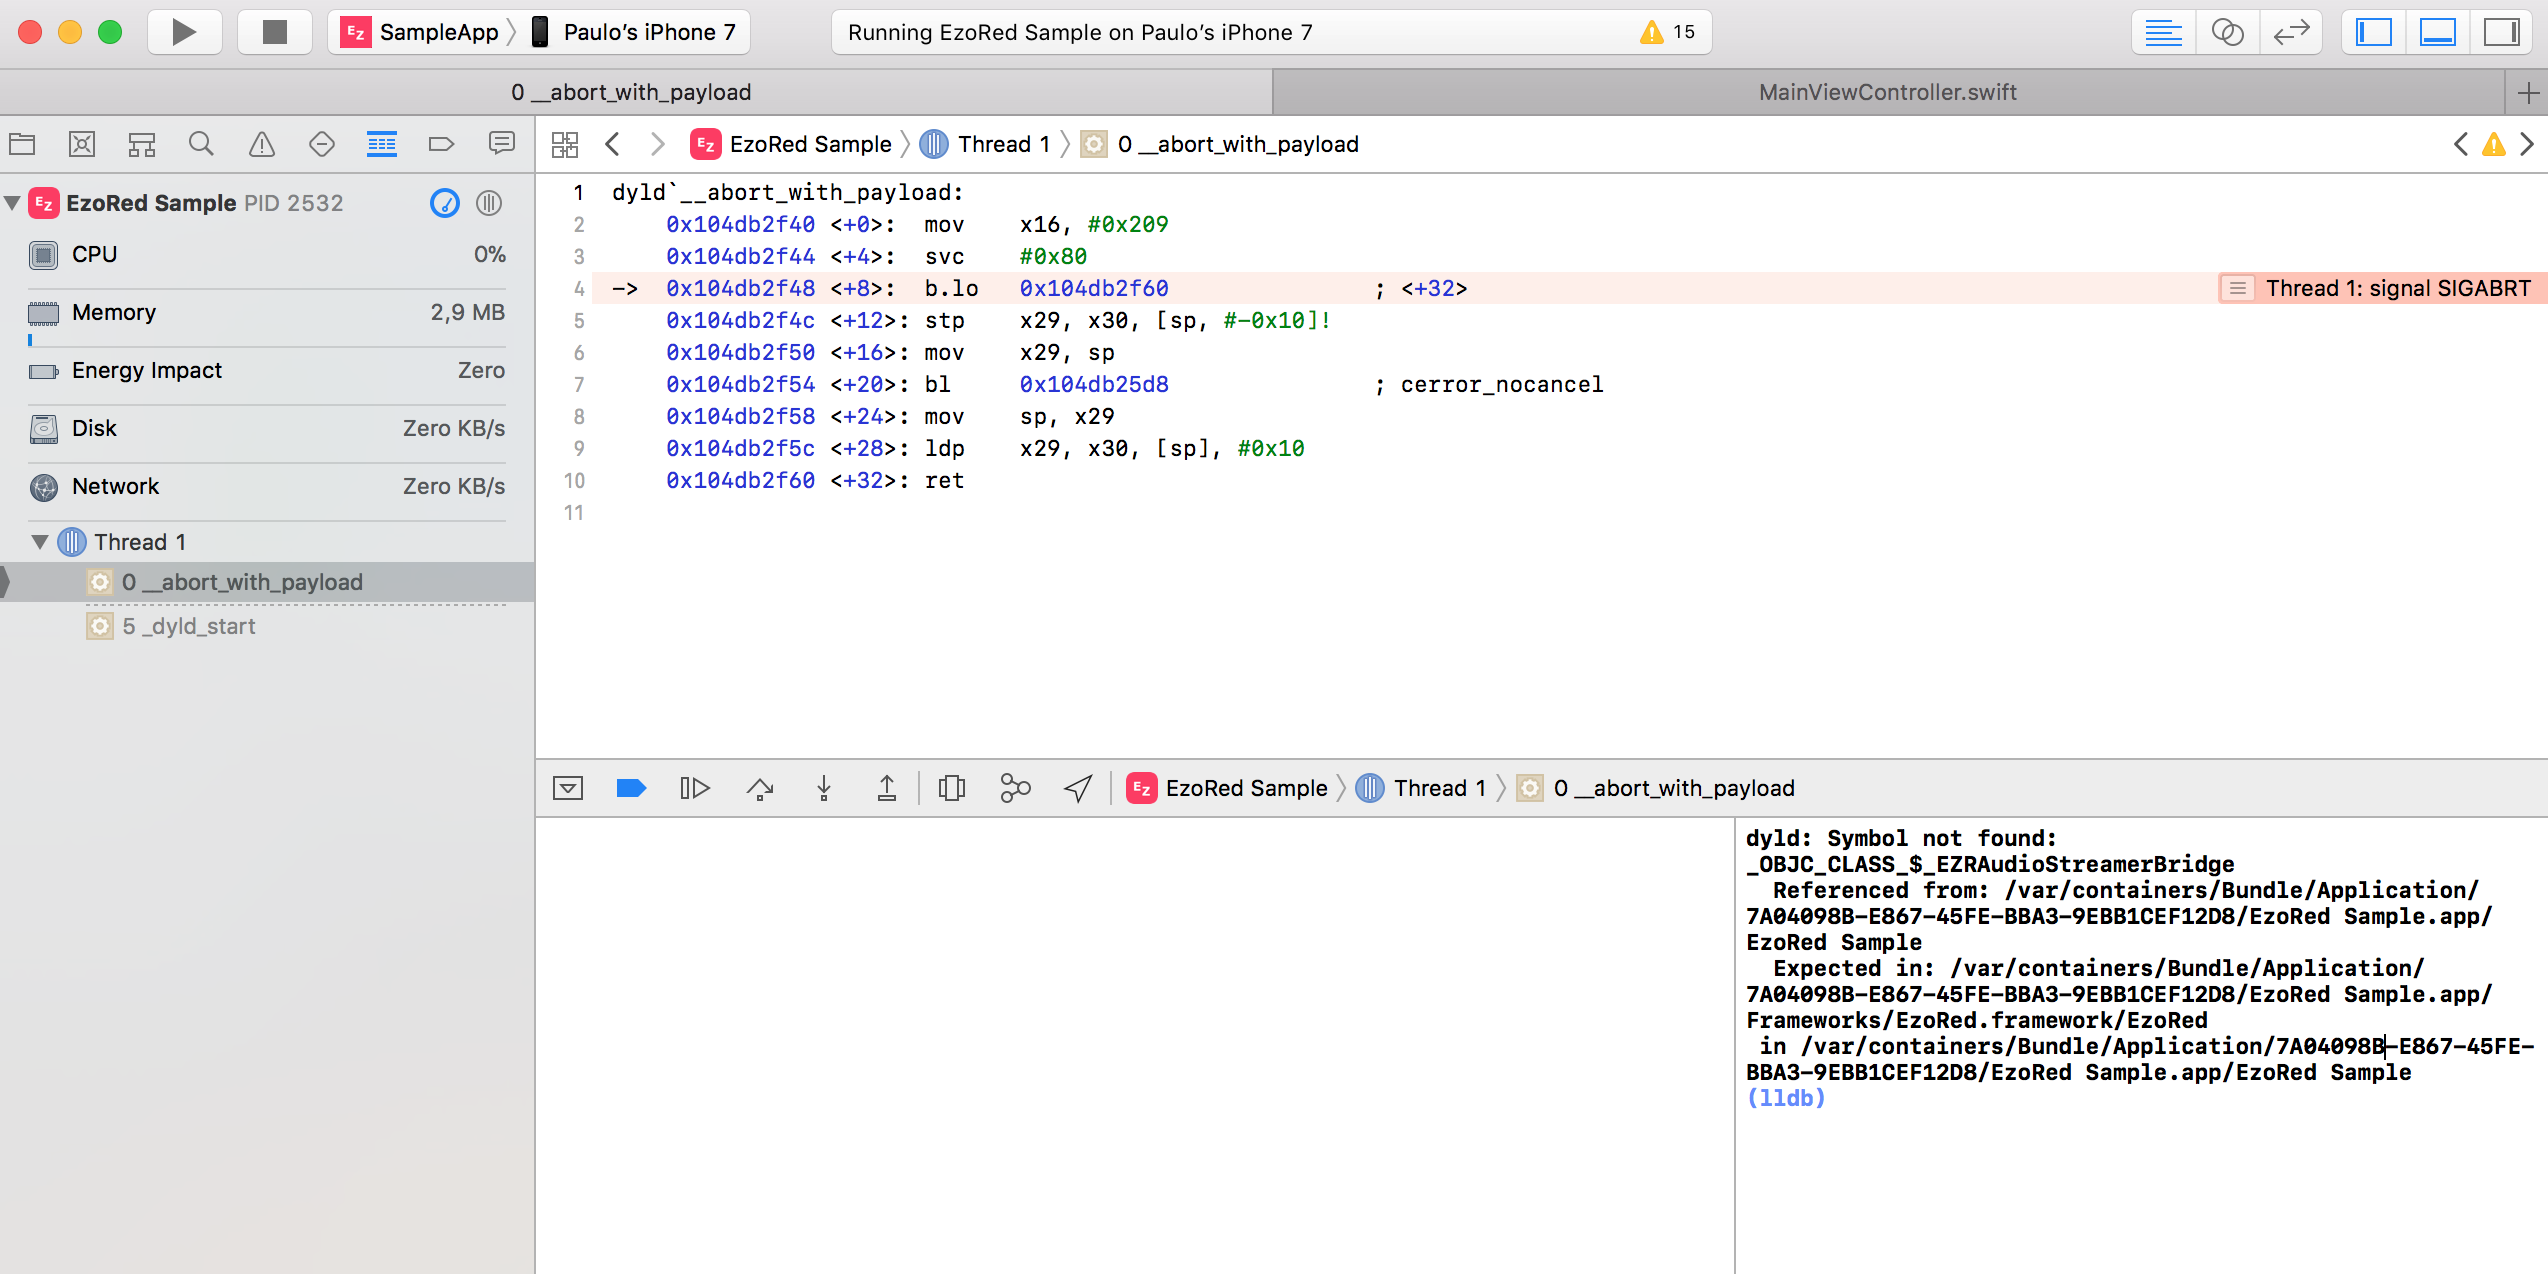The image size is (2548, 1274).
Task: Expand EzoRed Sample process tree
Action: (x=13, y=202)
